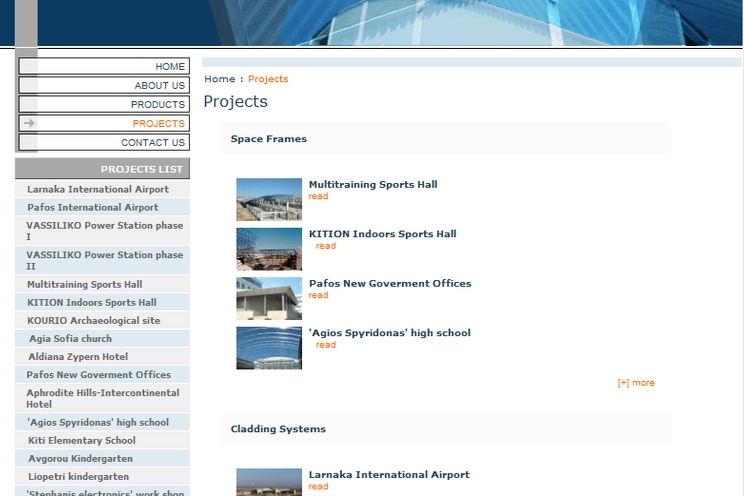
Task: Click the Larnaka International Airport thumbnail
Action: click(x=269, y=482)
